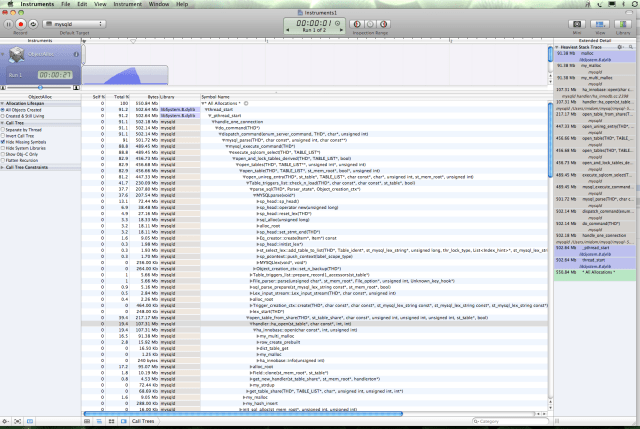This screenshot has width=640, height=429.
Task: Click the malloc entry in Heaviest Stack Trace
Action: coord(595,56)
